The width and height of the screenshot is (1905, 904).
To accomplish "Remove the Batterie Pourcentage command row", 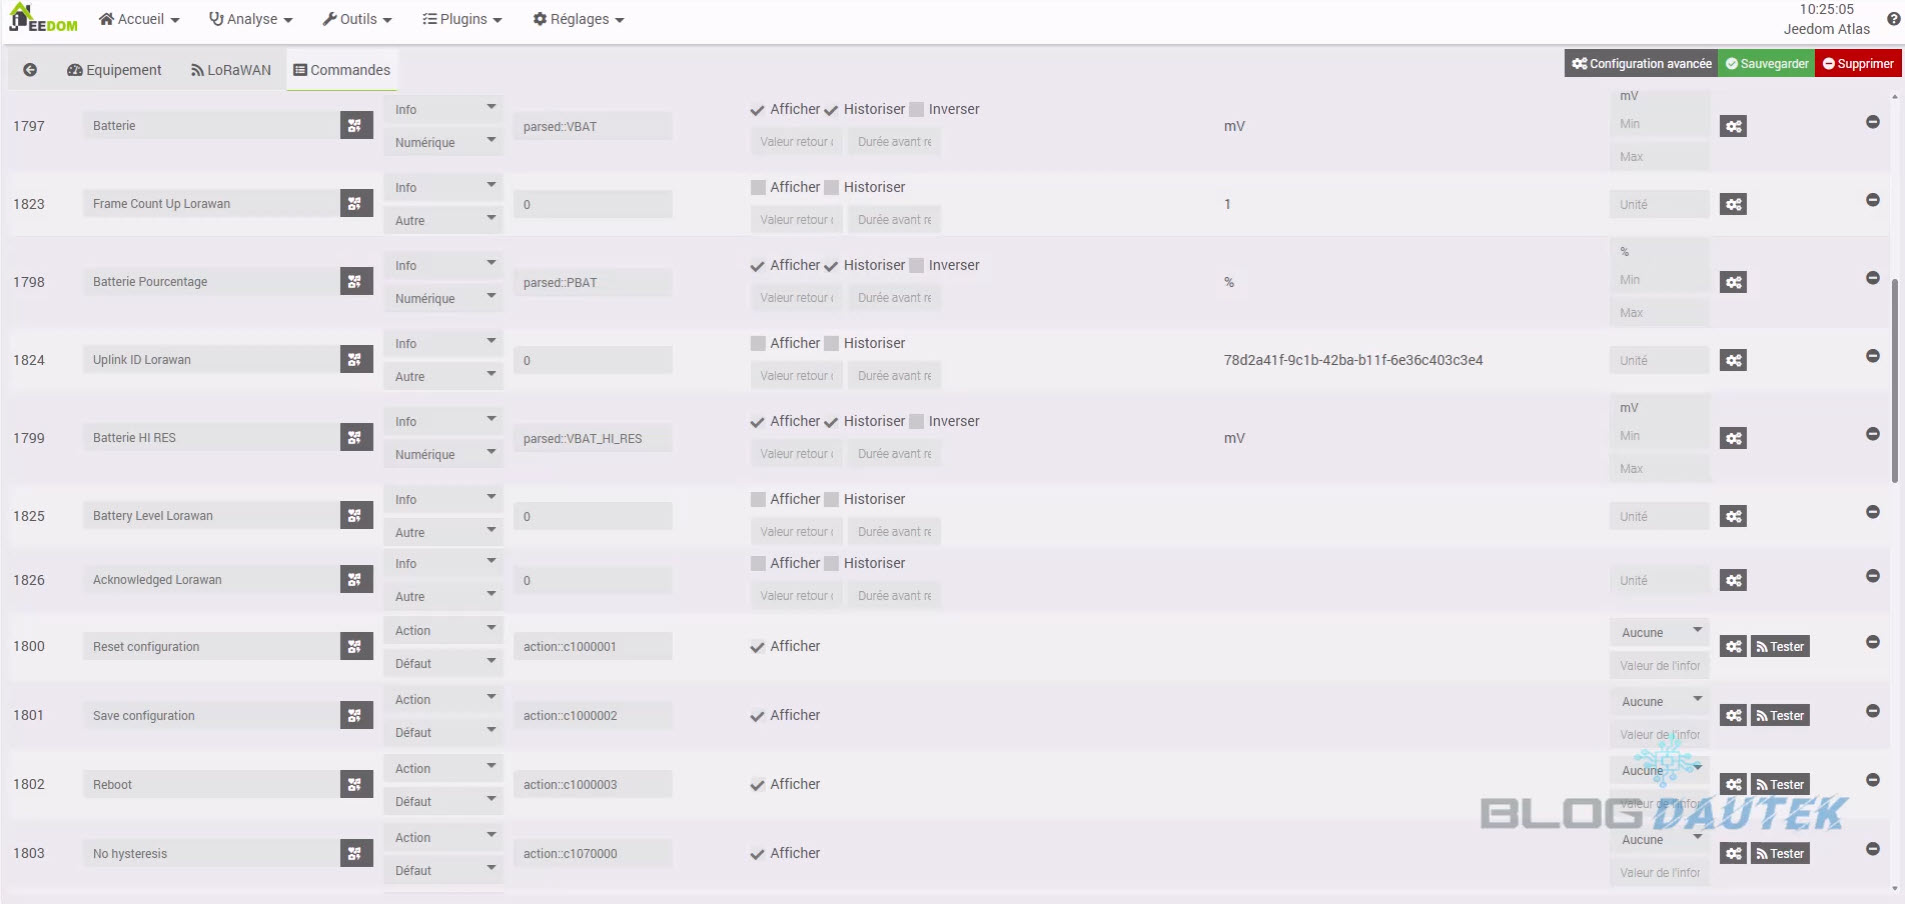I will pyautogui.click(x=1872, y=278).
